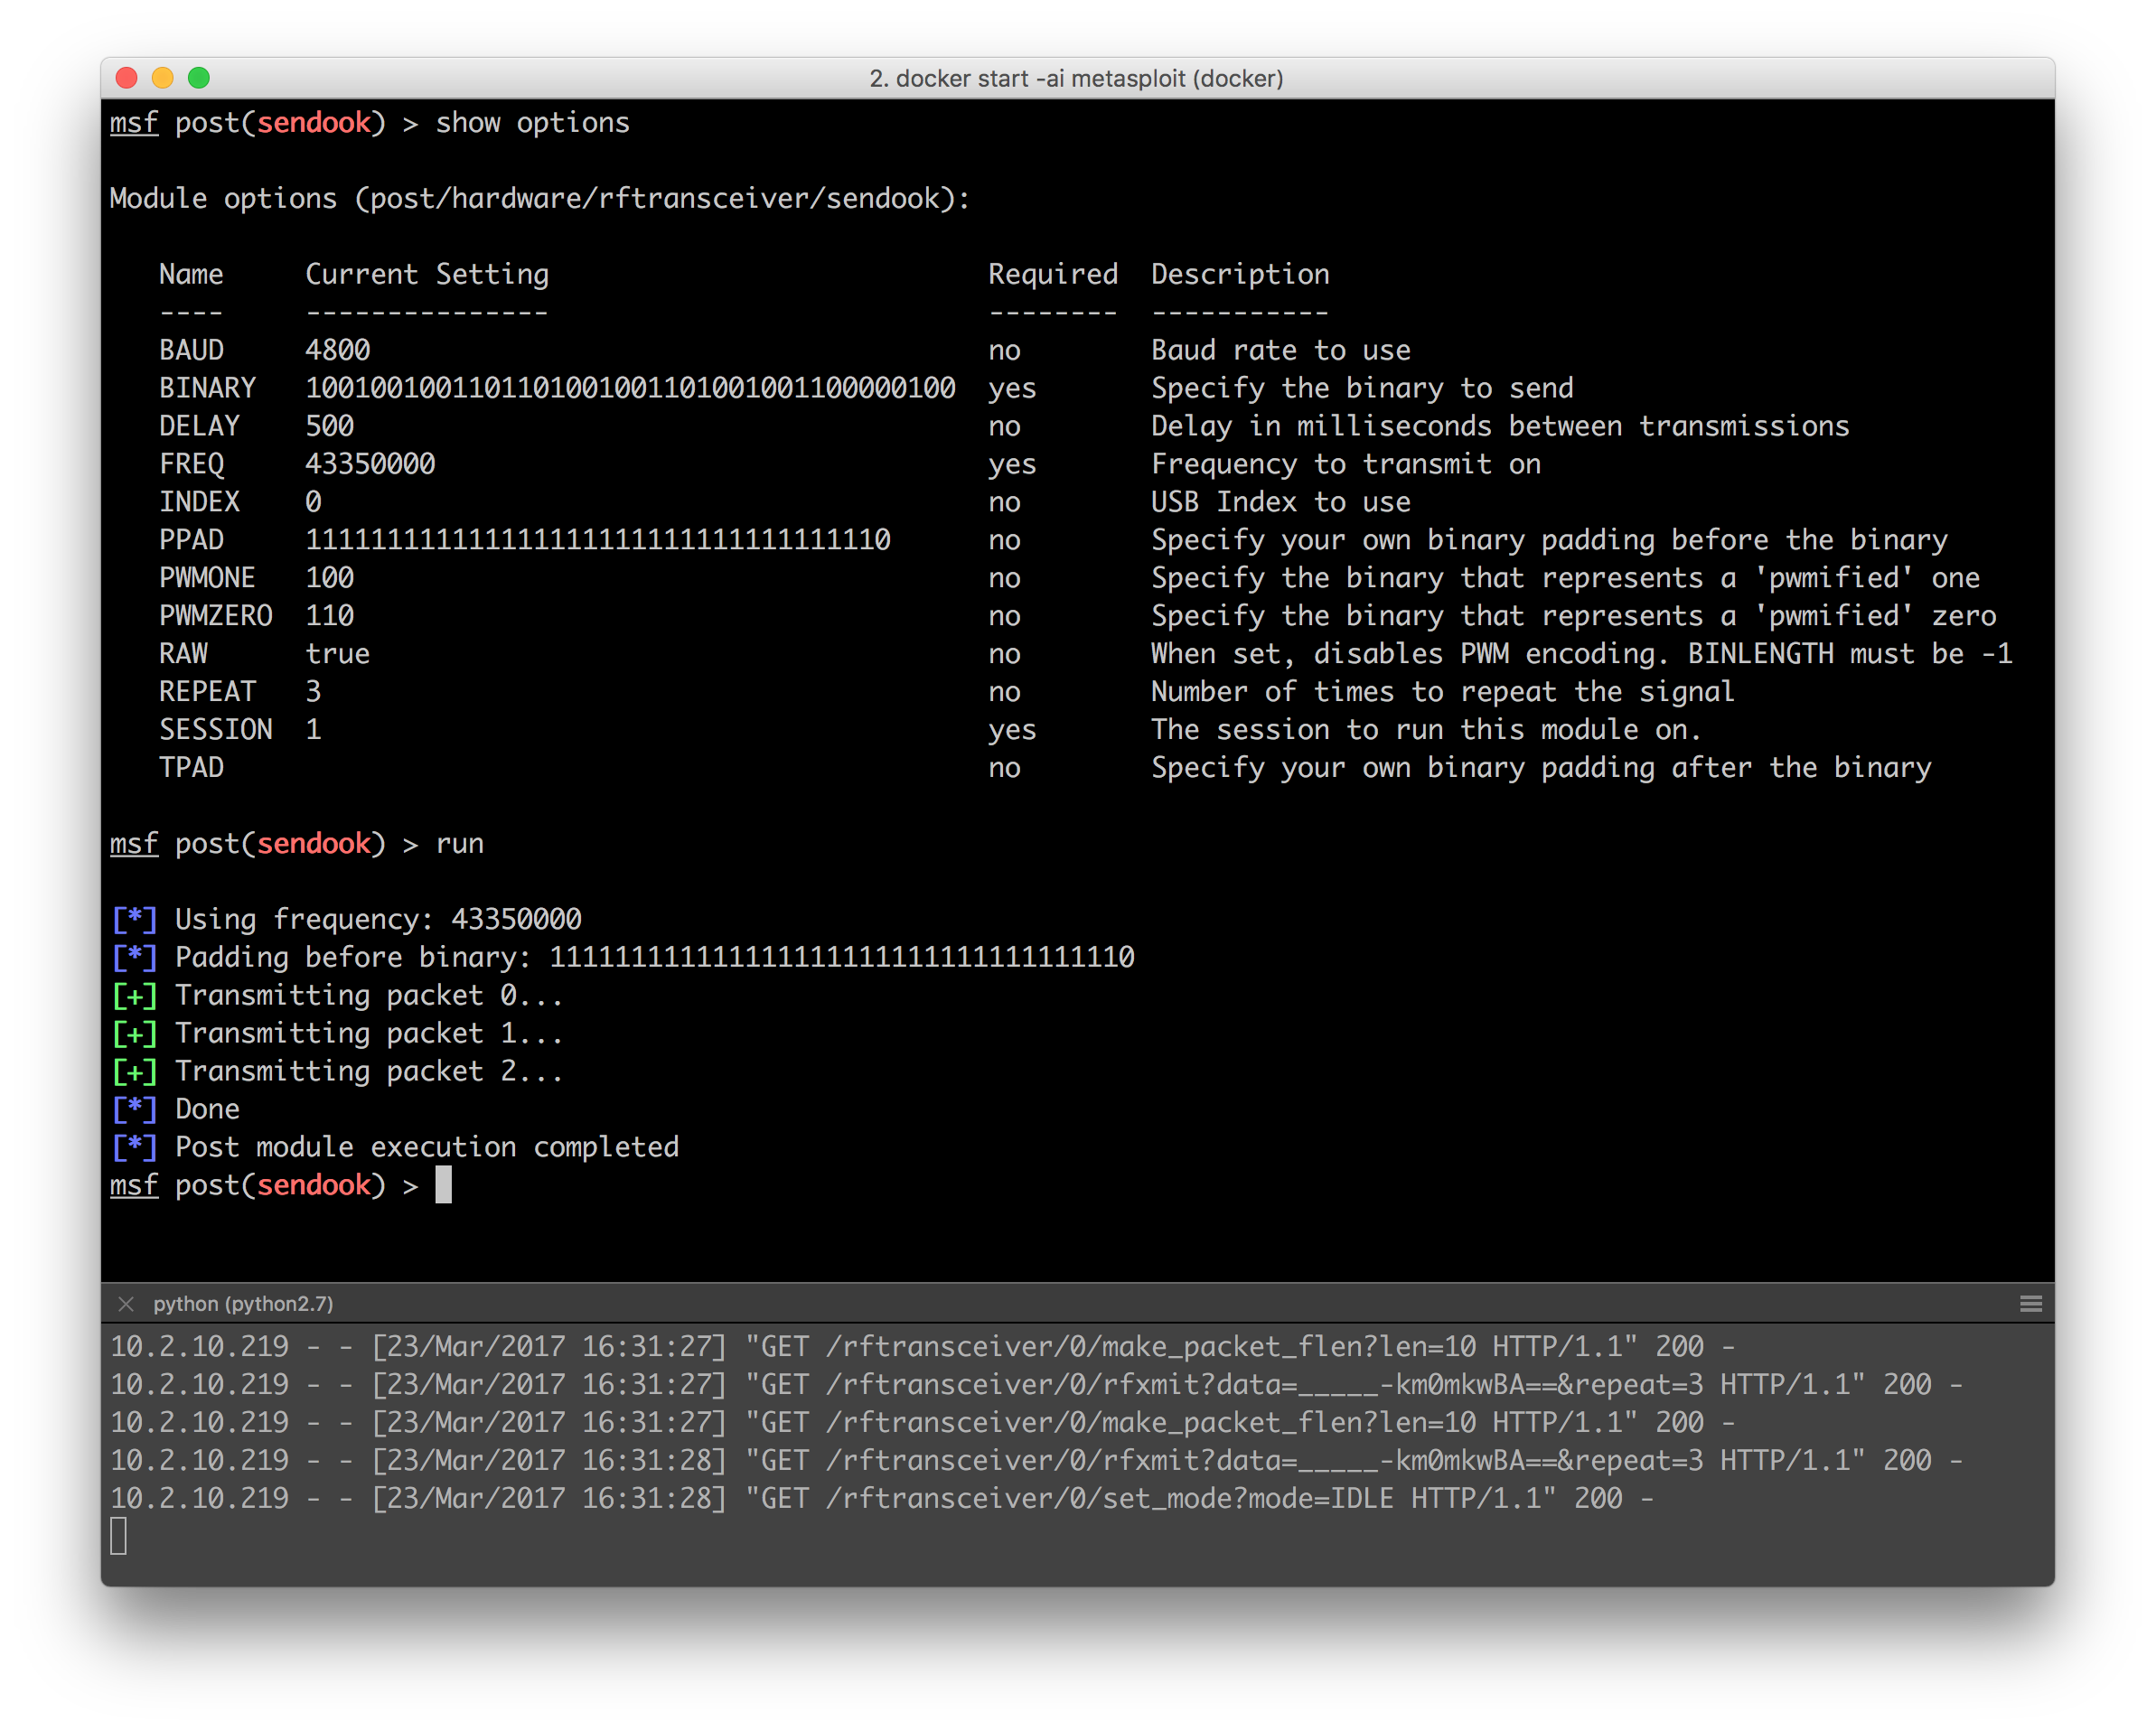Screen dimensions: 2156x1731
Task: Click the 'Done' status line
Action: (207, 1109)
